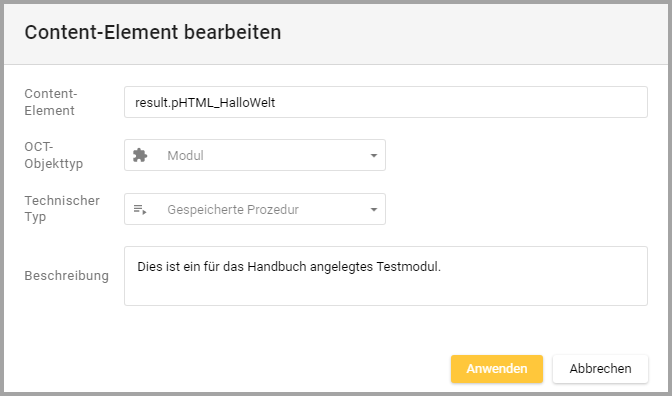The height and width of the screenshot is (396, 672).
Task: Cancel with the Abbrechen button
Action: [x=600, y=369]
